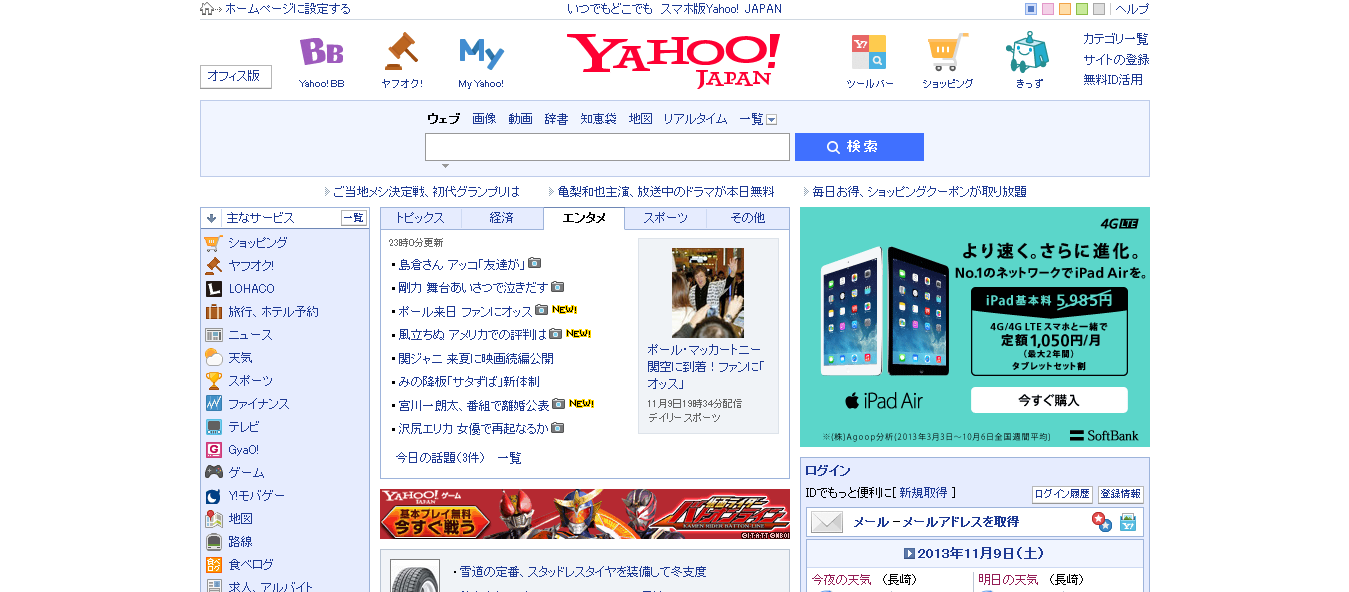Click the 登録情報 button
The width and height of the screenshot is (1349, 592).
[1121, 495]
